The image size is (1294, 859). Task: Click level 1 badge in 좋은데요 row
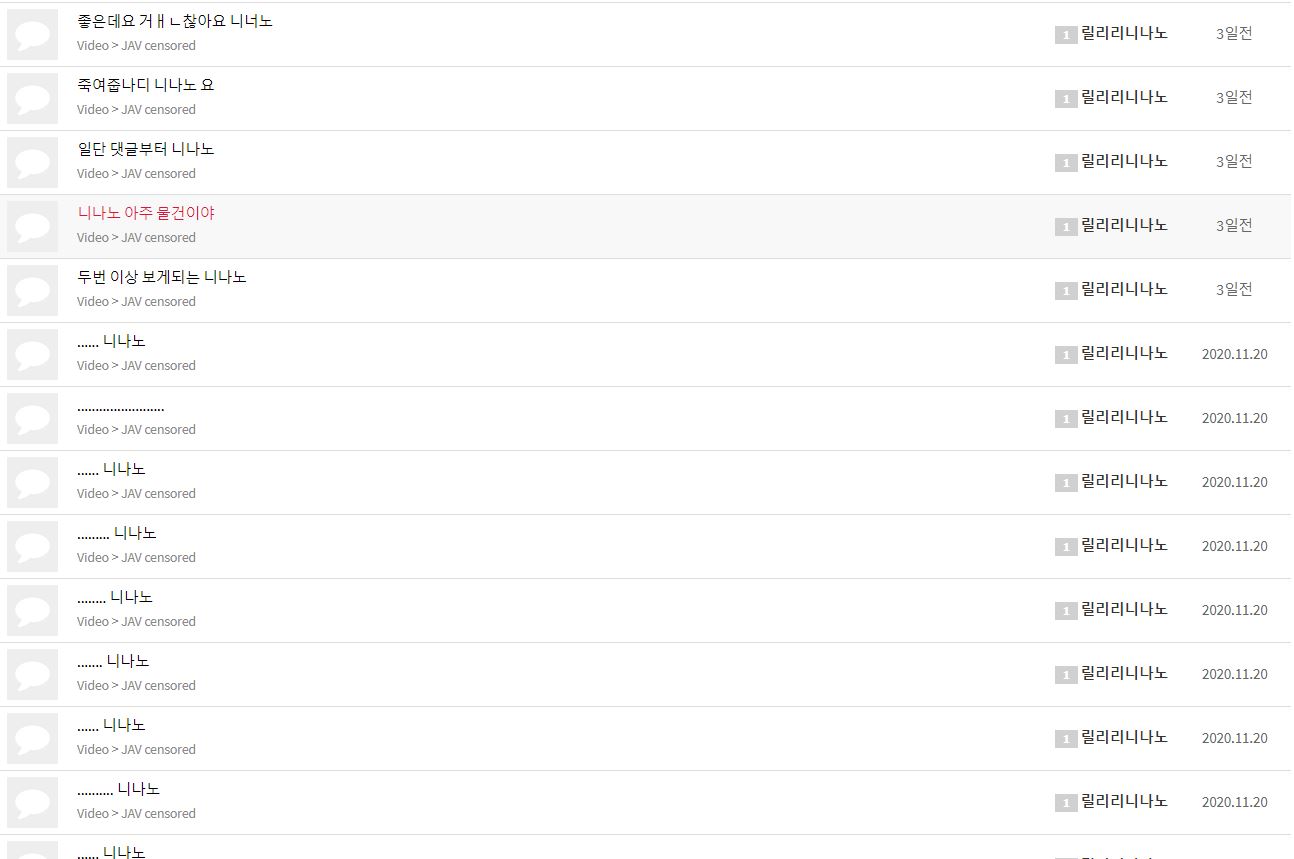point(1066,35)
